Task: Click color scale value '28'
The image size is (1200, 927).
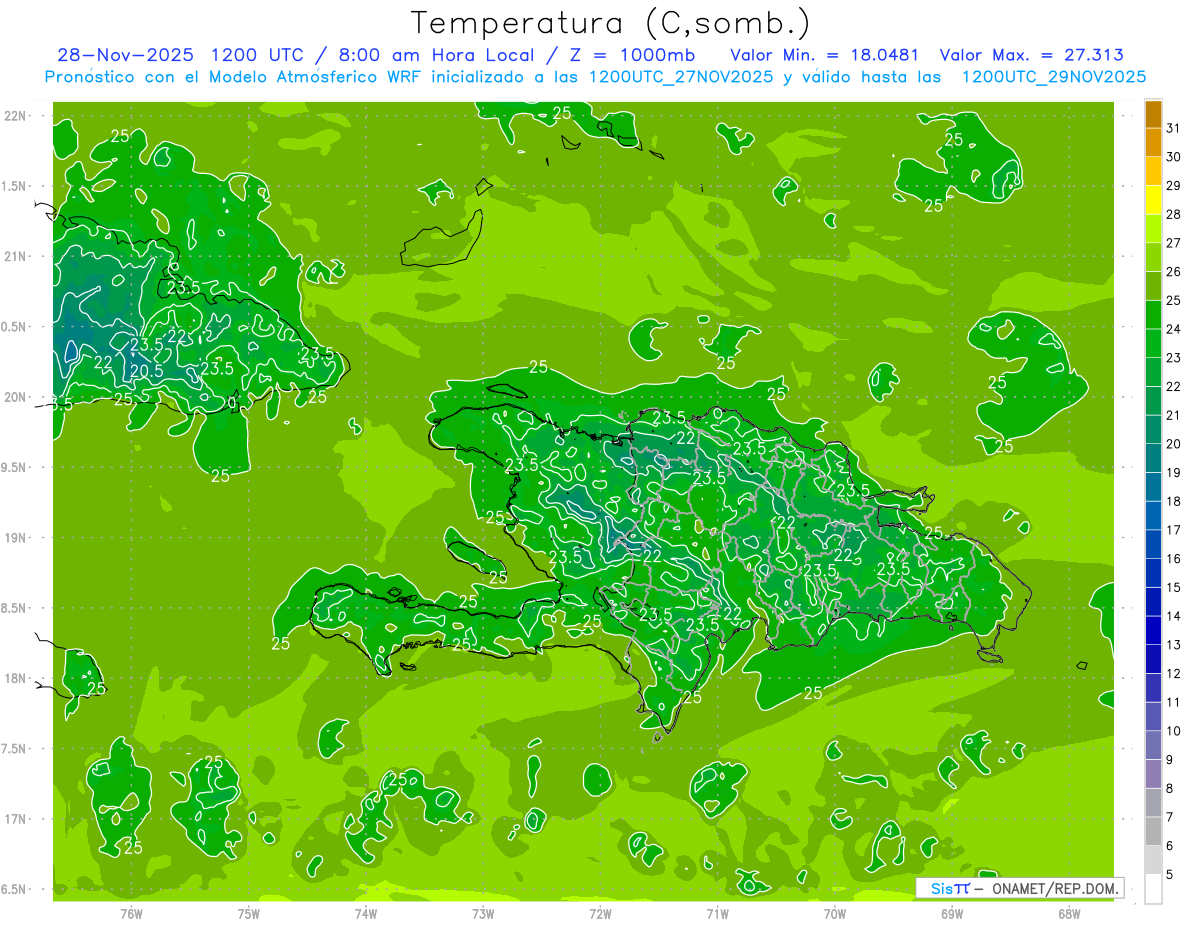Action: point(1174,214)
